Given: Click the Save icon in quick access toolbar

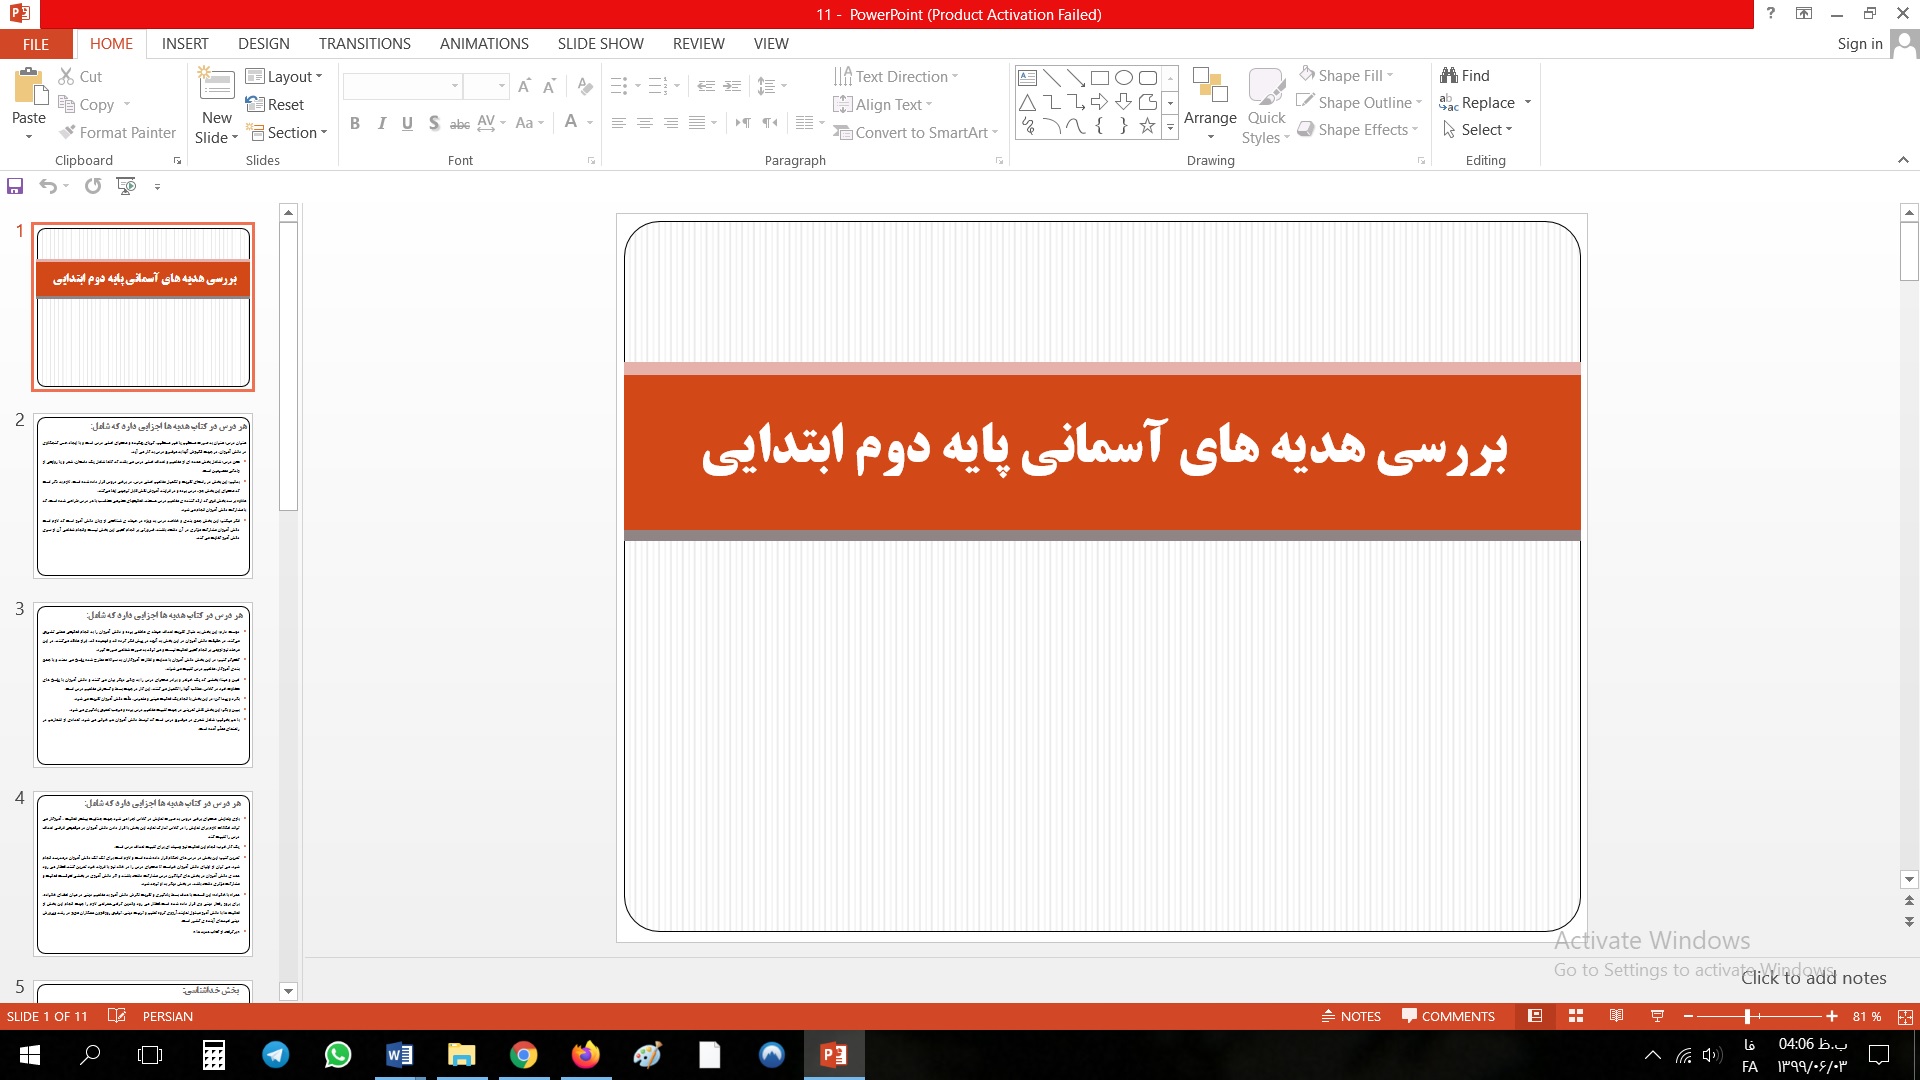Looking at the screenshot, I should click(x=15, y=186).
